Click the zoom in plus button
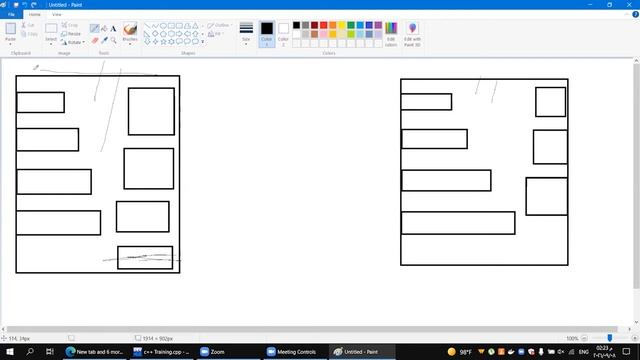This screenshot has width=640, height=360. pos(635,338)
